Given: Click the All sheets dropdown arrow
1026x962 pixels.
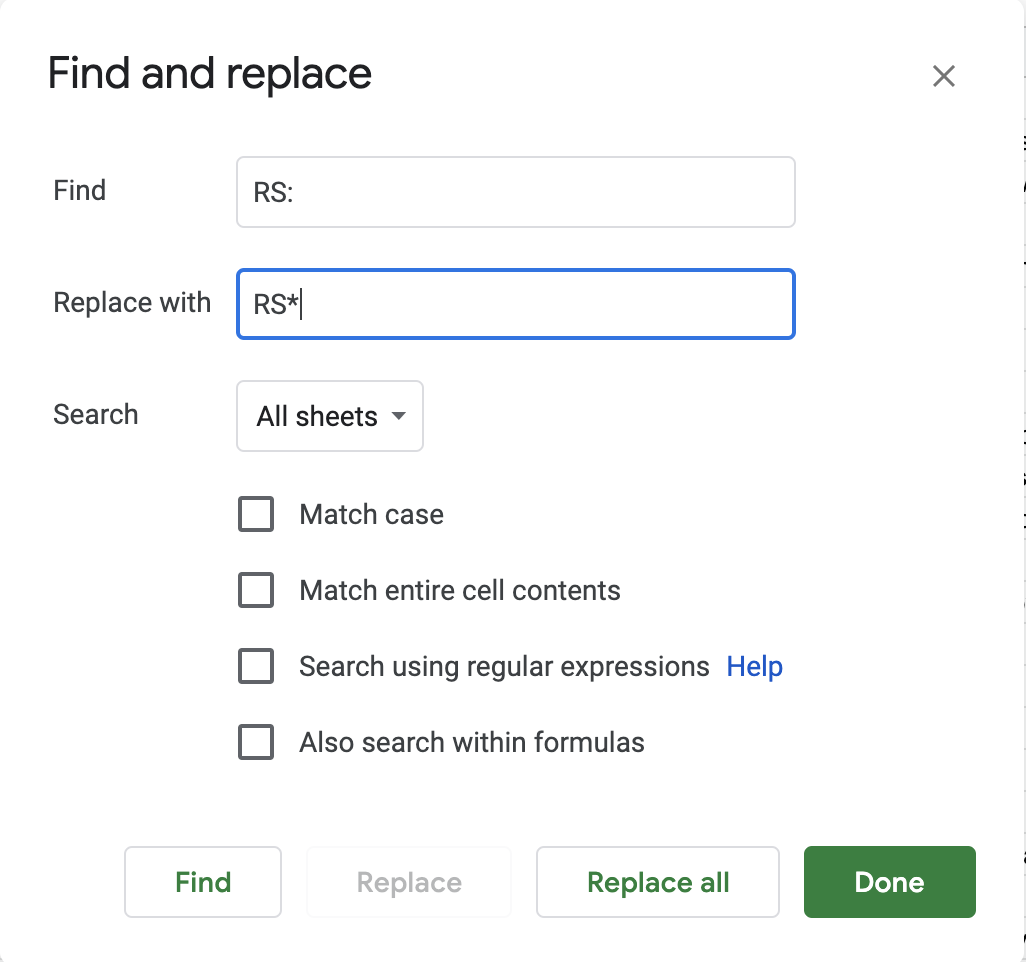Looking at the screenshot, I should point(399,416).
